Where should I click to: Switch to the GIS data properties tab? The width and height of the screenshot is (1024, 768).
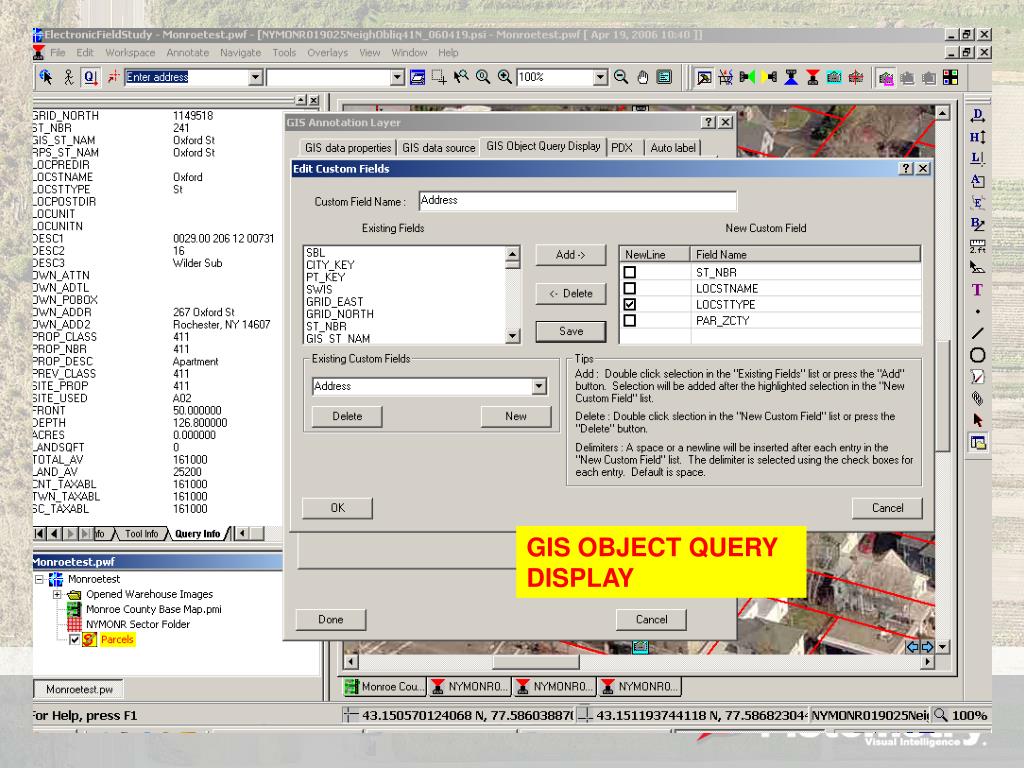tap(348, 148)
